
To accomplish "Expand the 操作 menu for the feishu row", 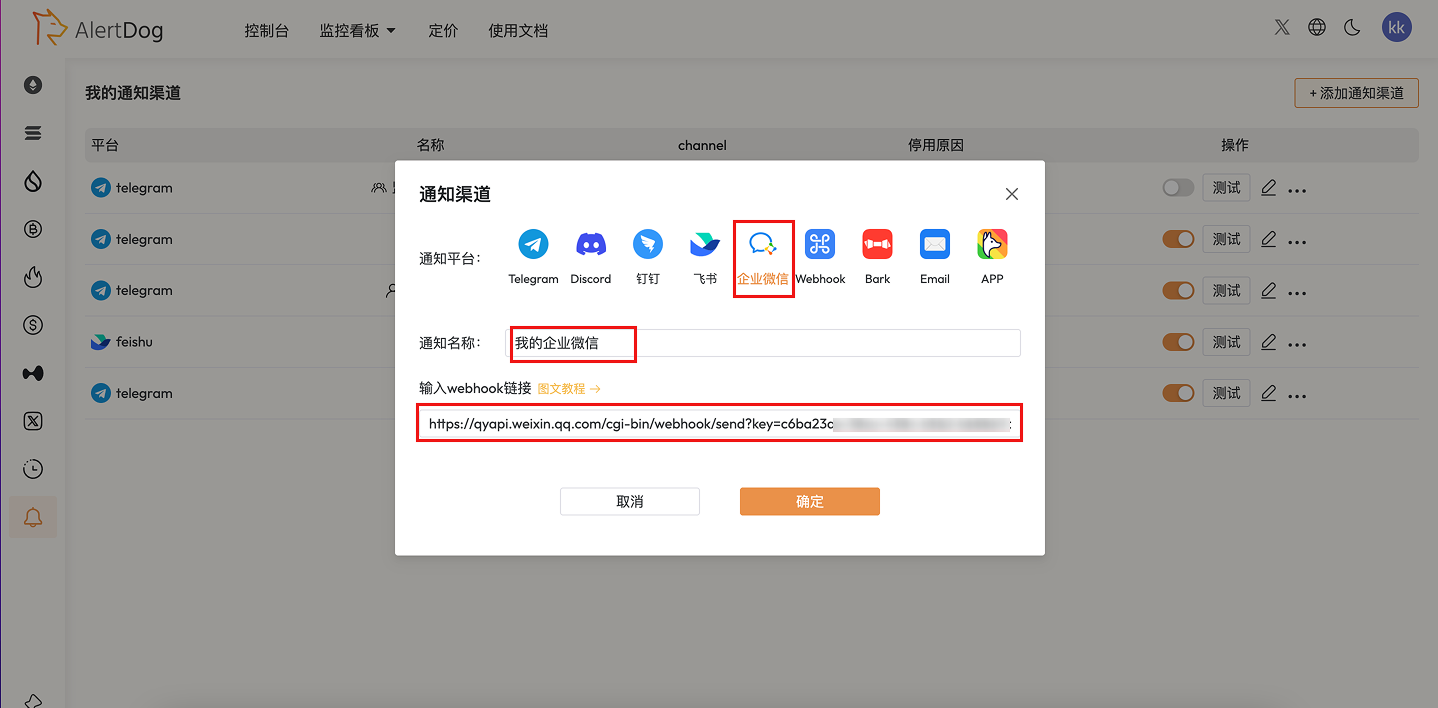I will coord(1297,341).
